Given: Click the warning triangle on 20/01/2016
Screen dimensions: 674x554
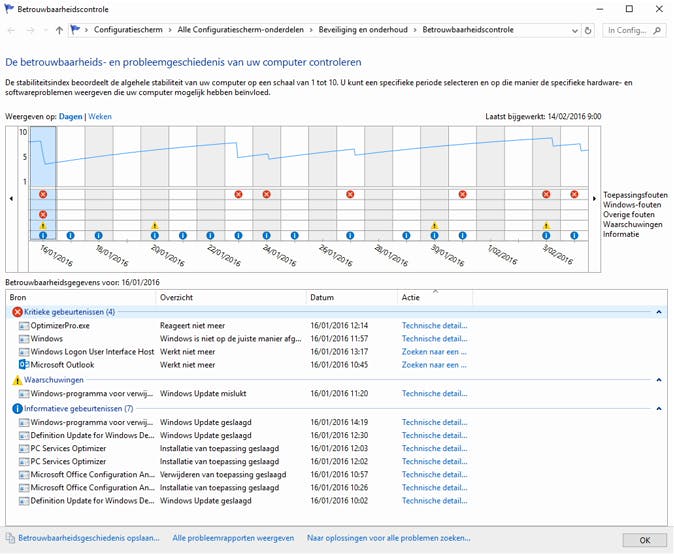Looking at the screenshot, I should (155, 225).
